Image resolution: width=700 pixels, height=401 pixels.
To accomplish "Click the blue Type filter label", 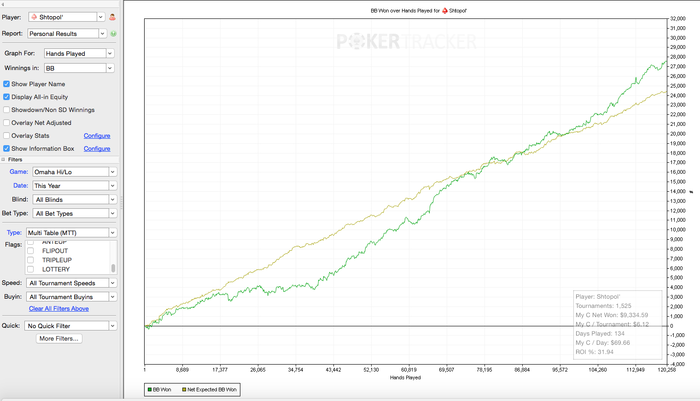I will [x=14, y=233].
